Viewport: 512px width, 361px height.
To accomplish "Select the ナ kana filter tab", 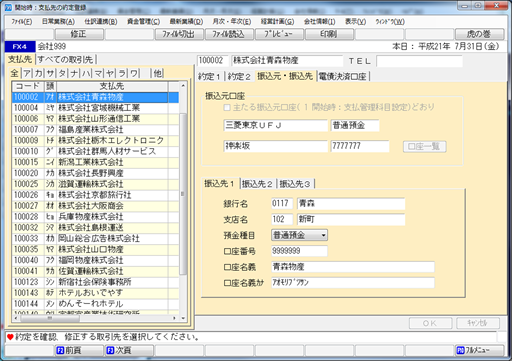I will click(x=74, y=73).
